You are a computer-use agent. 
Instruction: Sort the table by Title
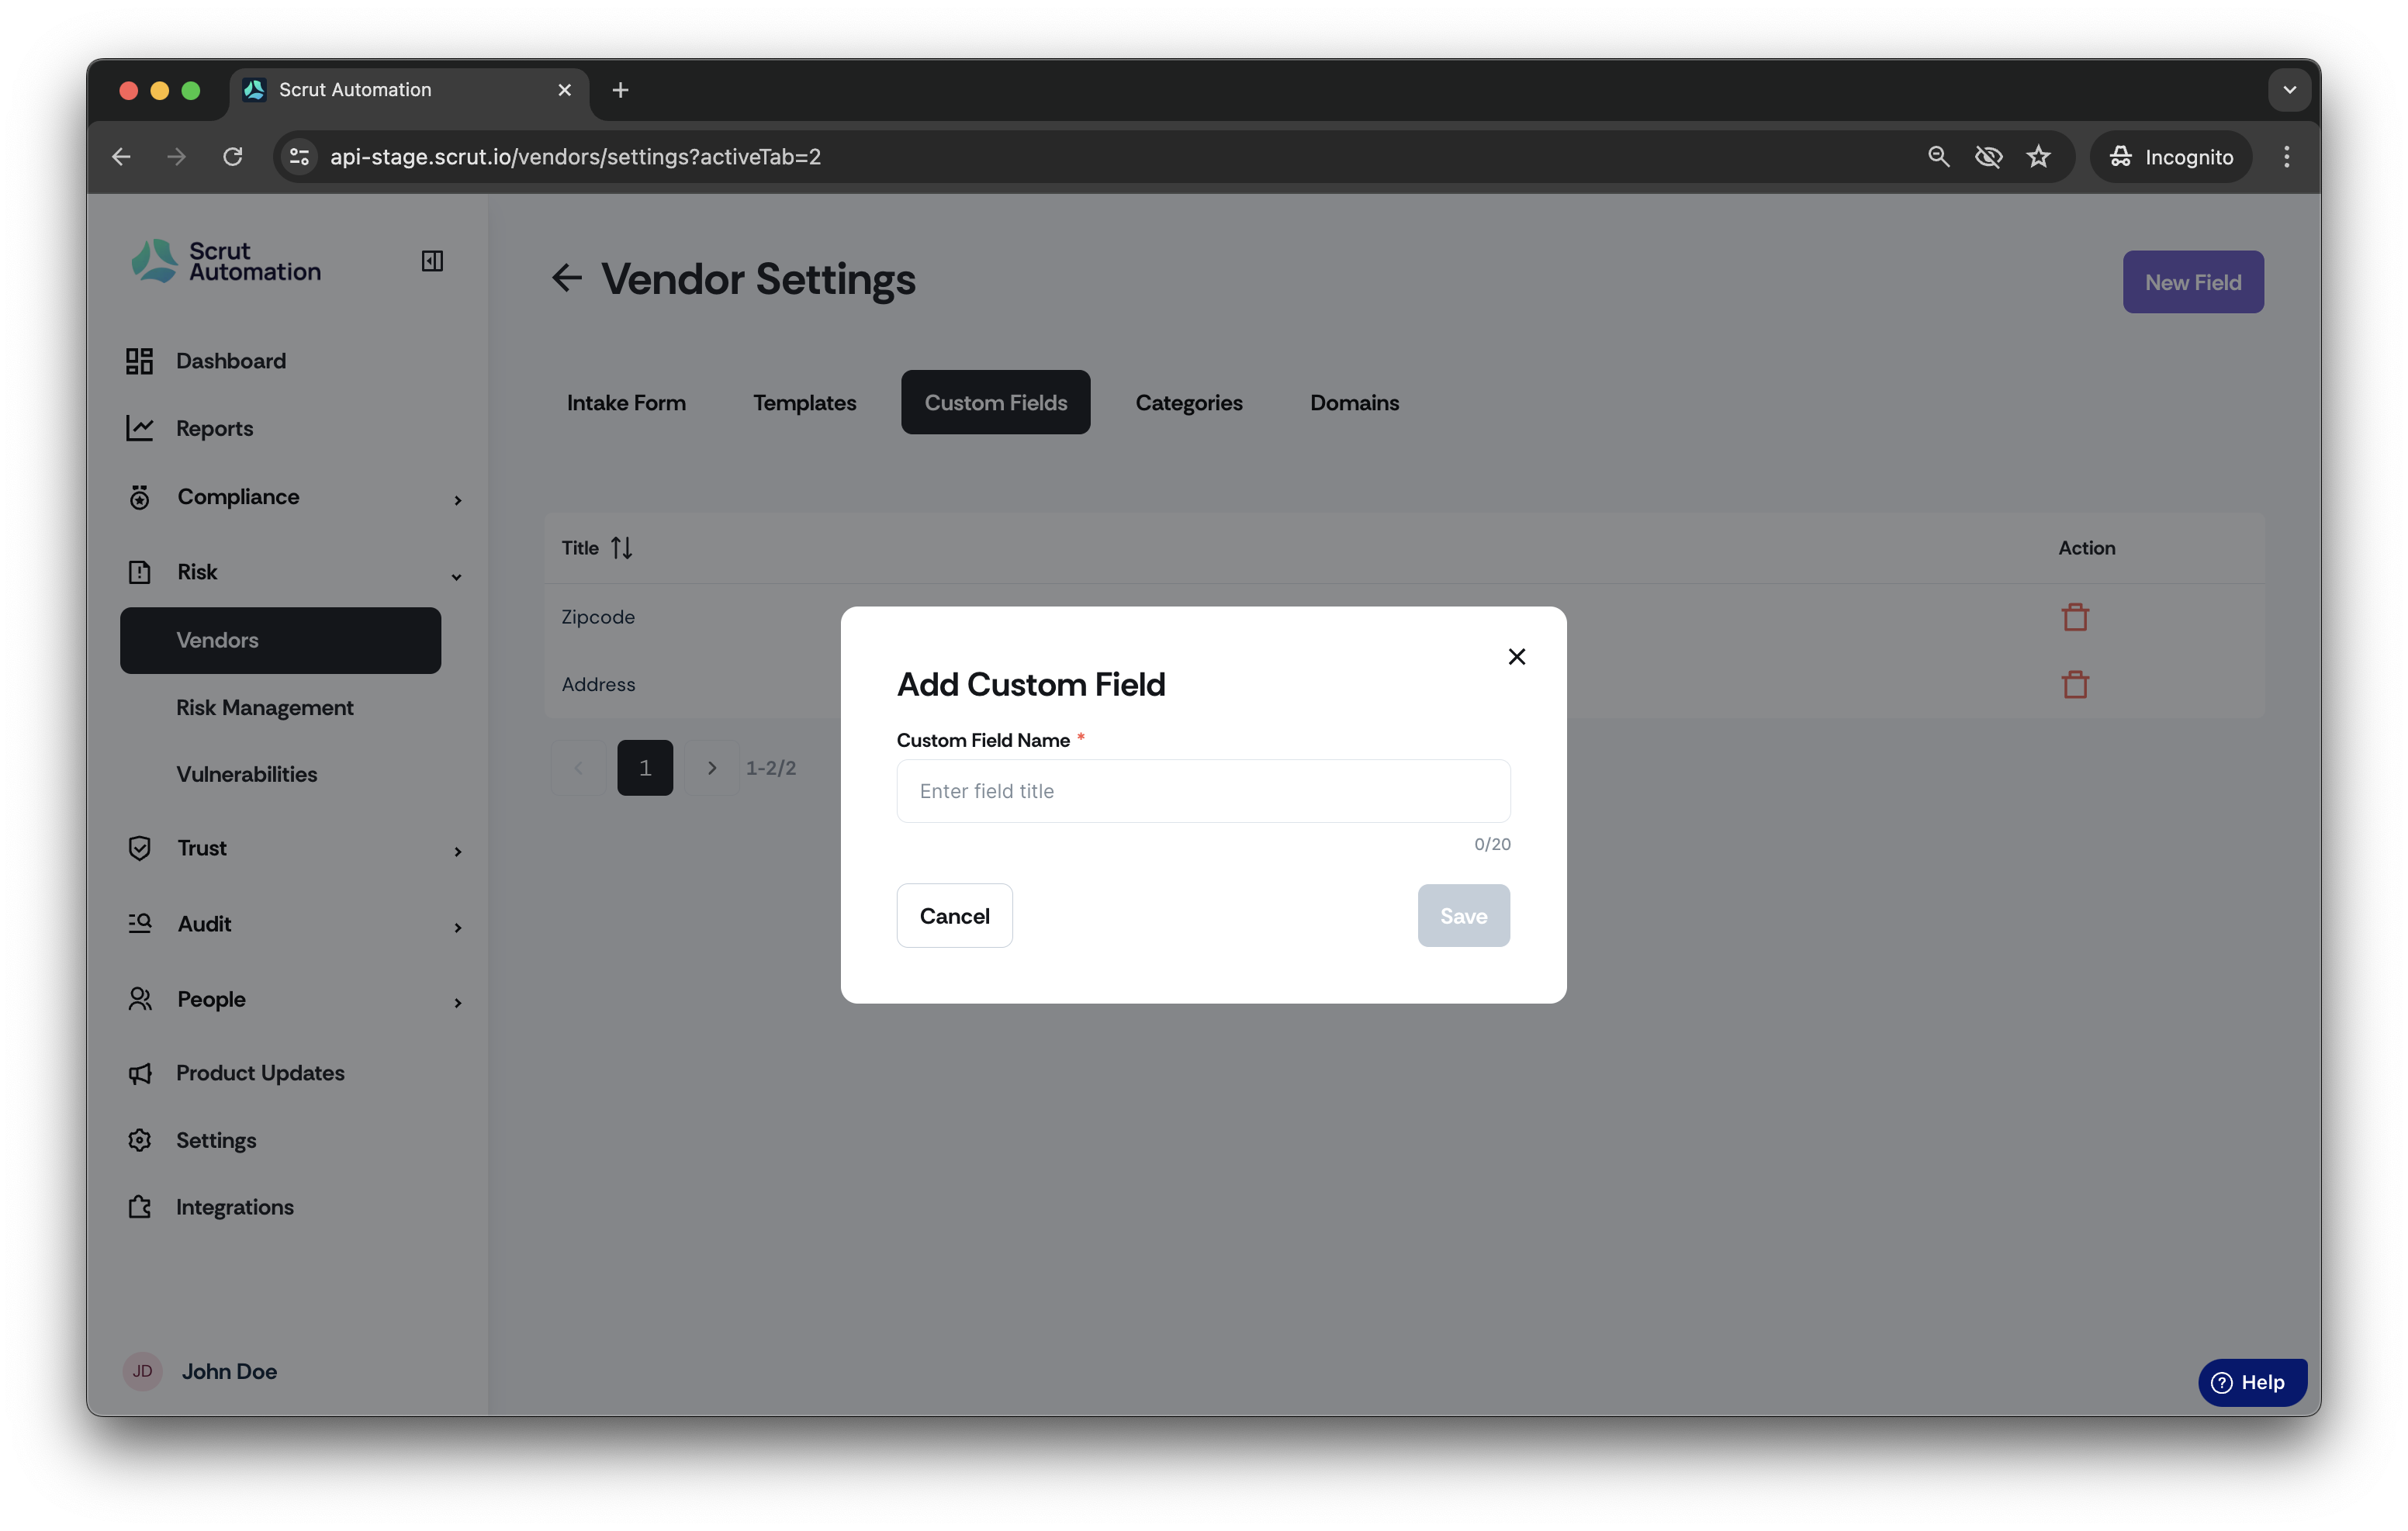[x=621, y=548]
